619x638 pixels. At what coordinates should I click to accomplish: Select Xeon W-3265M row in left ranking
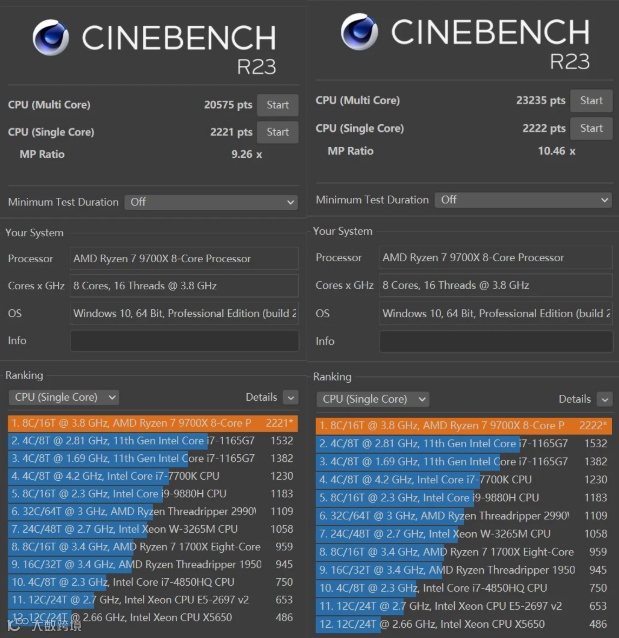(153, 529)
